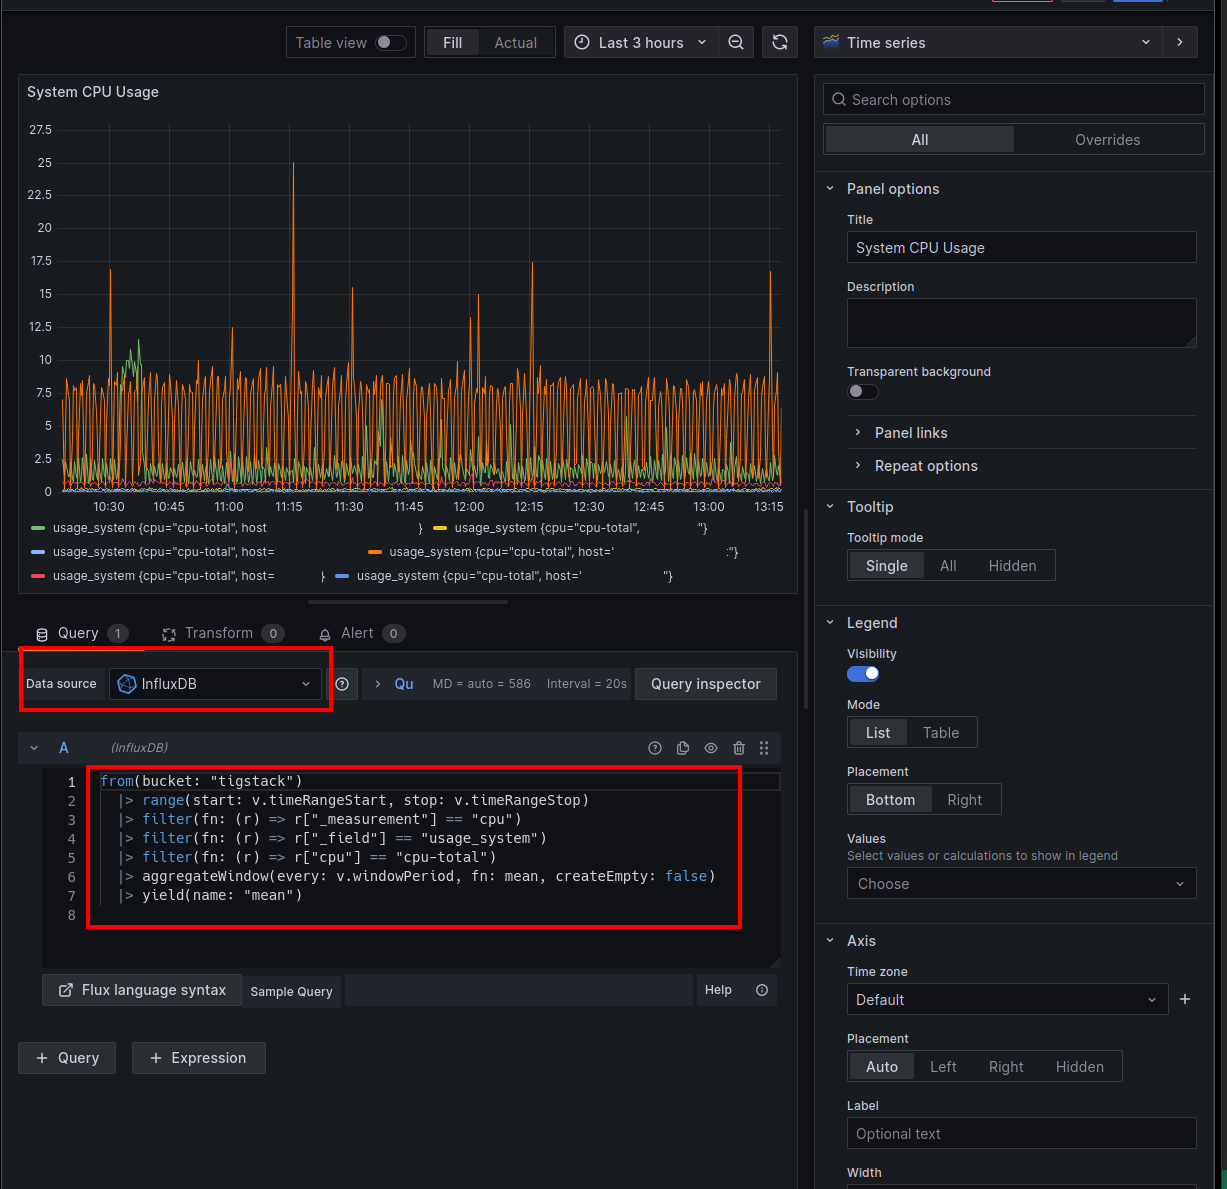Open the visualization suggestions arrow next to Time series
Screen dimensions: 1227x1189
pos(1180,42)
